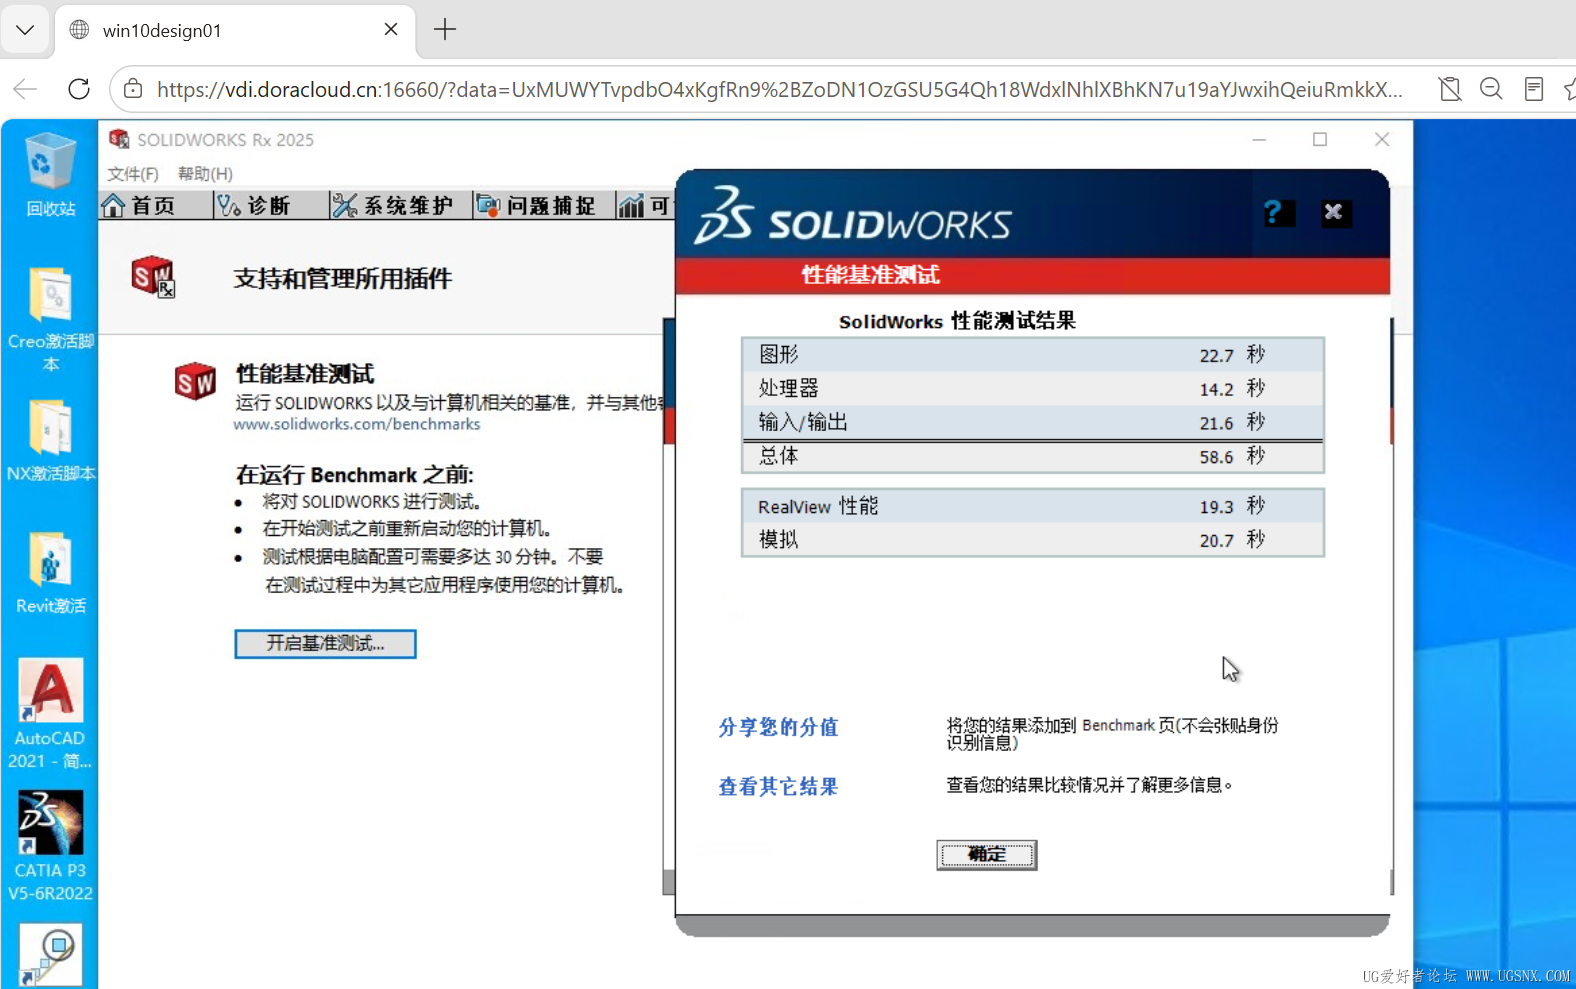The image size is (1576, 989).
Task: Click the SolidWorks 性能测试结果 heading
Action: [x=957, y=321]
